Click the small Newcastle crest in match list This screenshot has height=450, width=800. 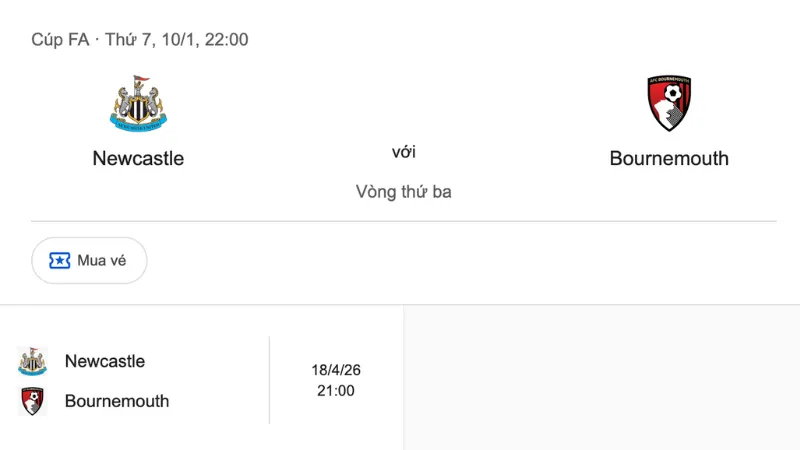click(32, 361)
